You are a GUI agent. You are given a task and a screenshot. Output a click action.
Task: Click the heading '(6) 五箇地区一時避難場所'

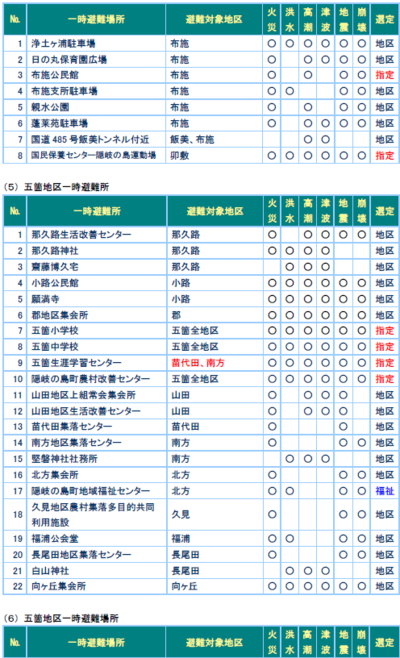click(x=61, y=619)
